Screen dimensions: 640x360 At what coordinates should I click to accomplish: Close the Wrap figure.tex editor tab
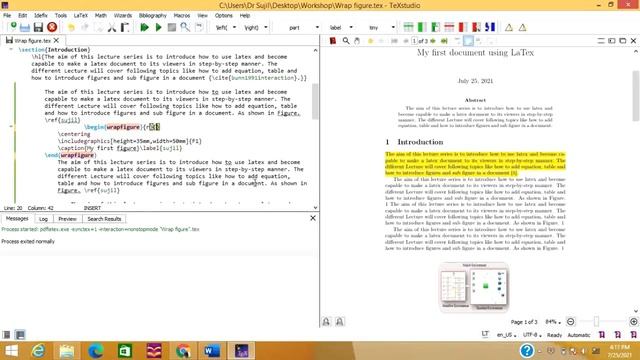[56, 40]
